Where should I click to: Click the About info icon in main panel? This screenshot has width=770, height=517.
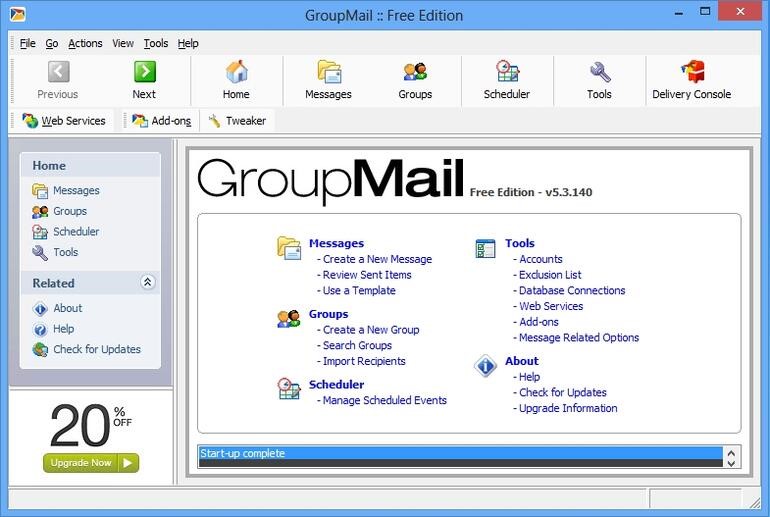point(485,366)
